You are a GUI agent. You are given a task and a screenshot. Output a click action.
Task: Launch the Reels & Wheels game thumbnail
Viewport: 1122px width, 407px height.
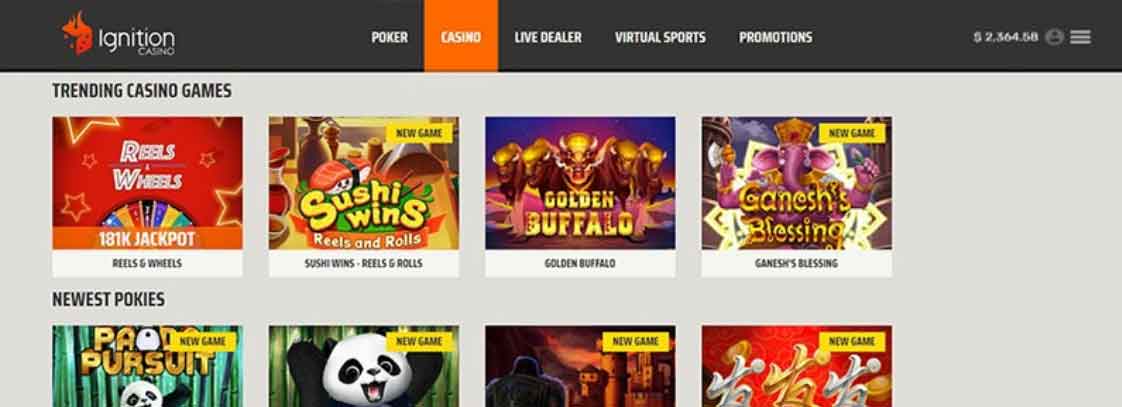[x=147, y=183]
